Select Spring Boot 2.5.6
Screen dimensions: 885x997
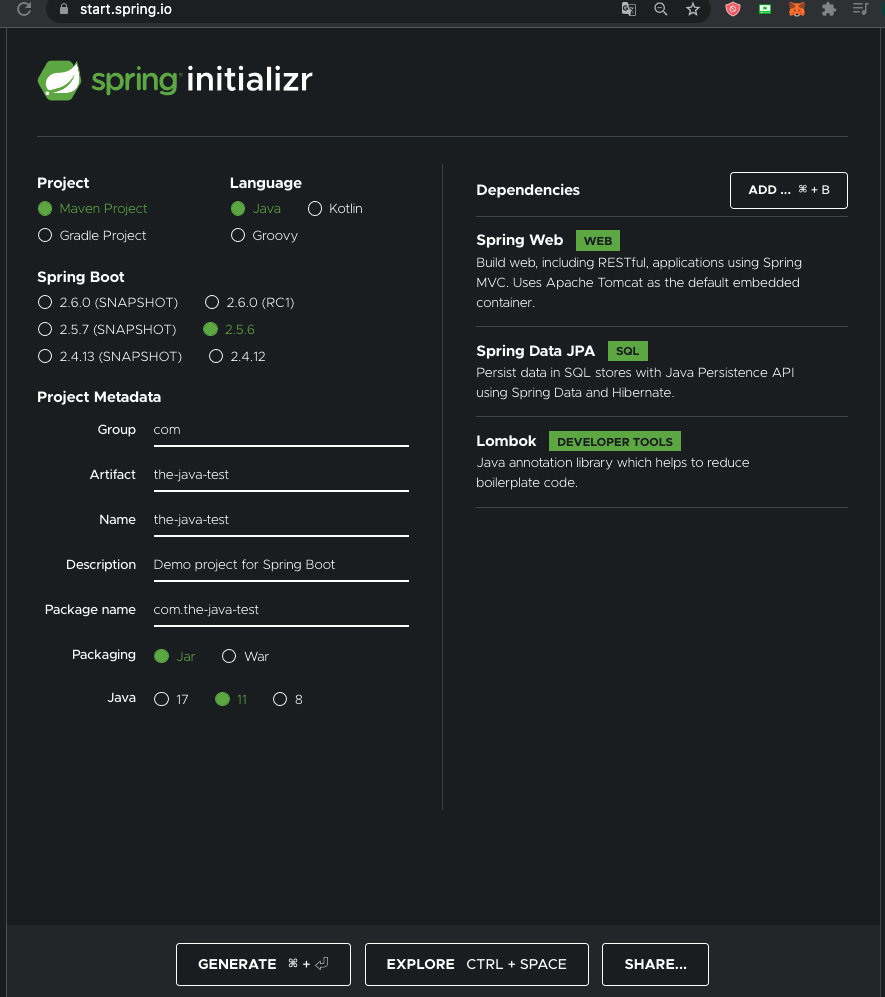[229, 329]
